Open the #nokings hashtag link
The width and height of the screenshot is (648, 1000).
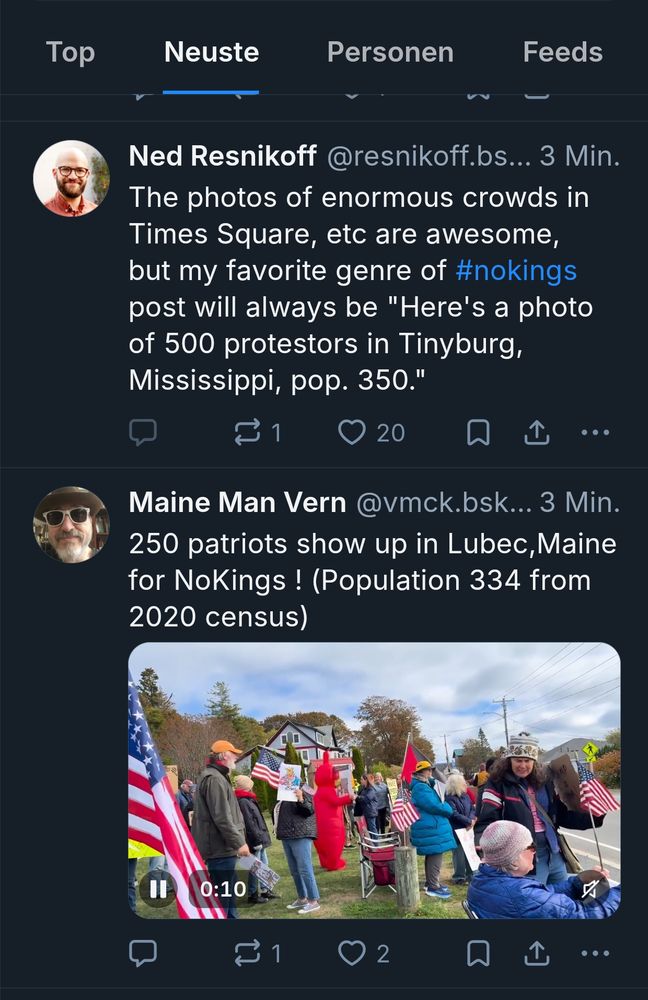(516, 270)
